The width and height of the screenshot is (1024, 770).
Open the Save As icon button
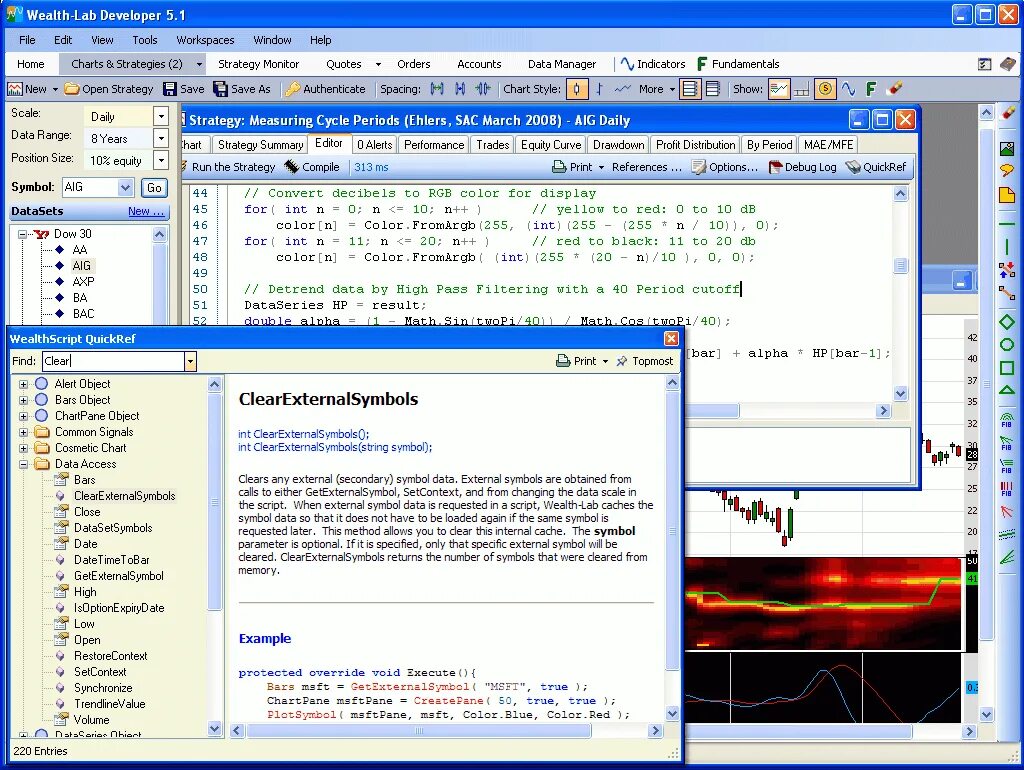(242, 89)
